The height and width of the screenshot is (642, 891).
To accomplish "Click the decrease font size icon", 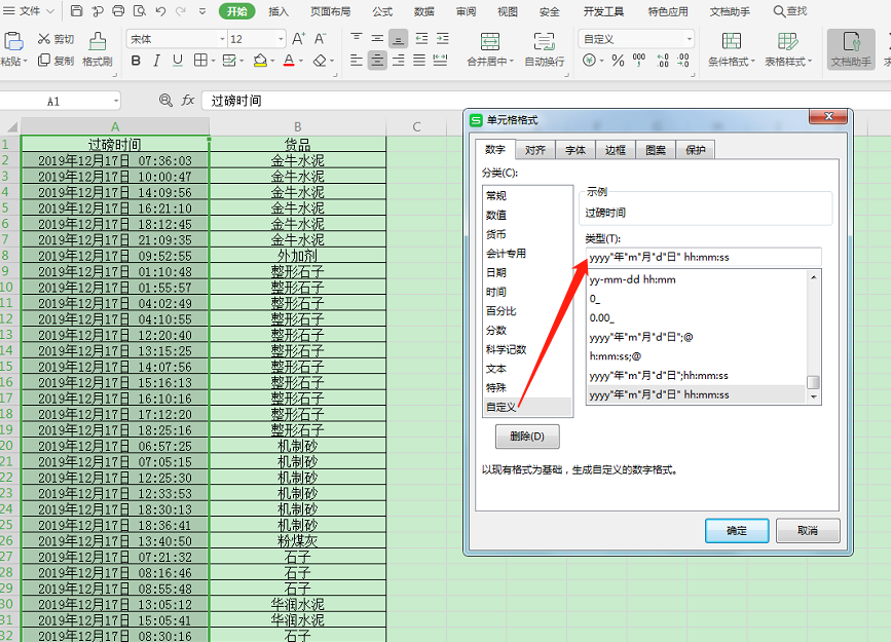I will pyautogui.click(x=320, y=39).
